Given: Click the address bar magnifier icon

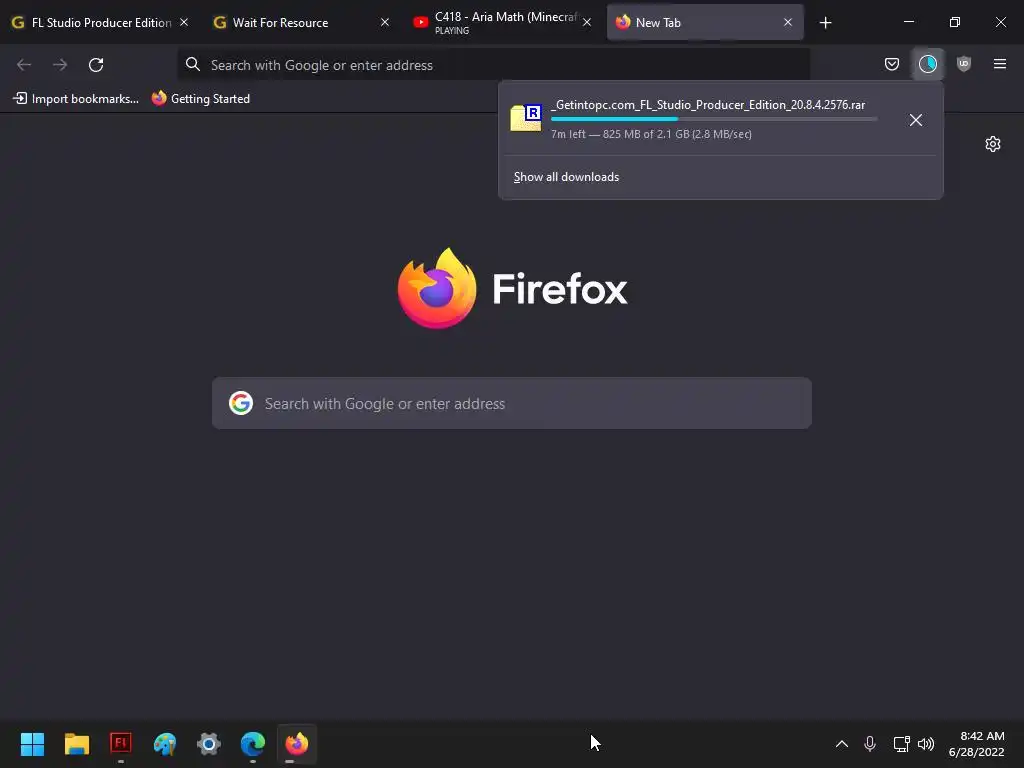Looking at the screenshot, I should coord(193,64).
